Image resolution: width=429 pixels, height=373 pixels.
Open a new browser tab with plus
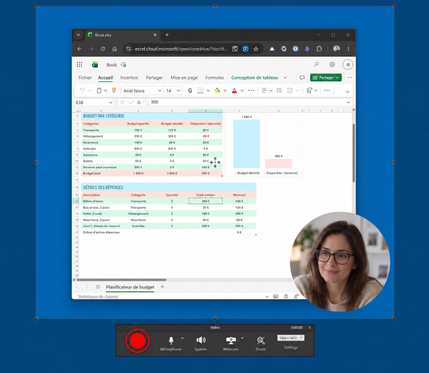click(x=166, y=35)
